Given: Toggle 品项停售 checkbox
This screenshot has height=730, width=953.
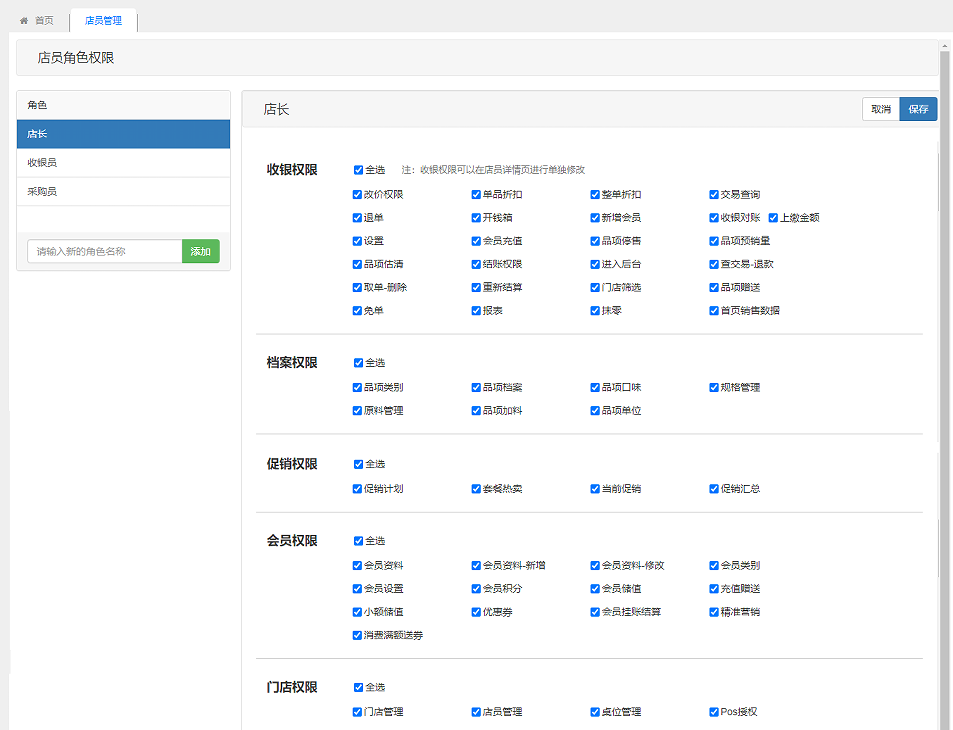Looking at the screenshot, I should tap(595, 241).
